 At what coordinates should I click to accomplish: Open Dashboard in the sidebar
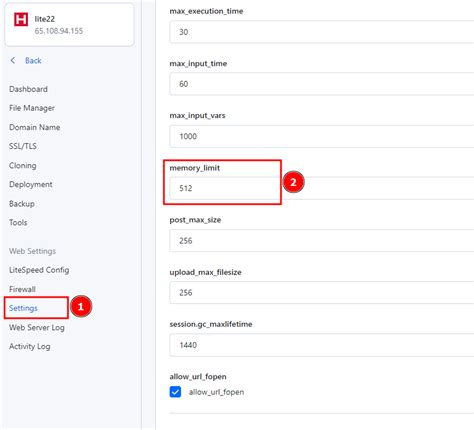(x=28, y=89)
